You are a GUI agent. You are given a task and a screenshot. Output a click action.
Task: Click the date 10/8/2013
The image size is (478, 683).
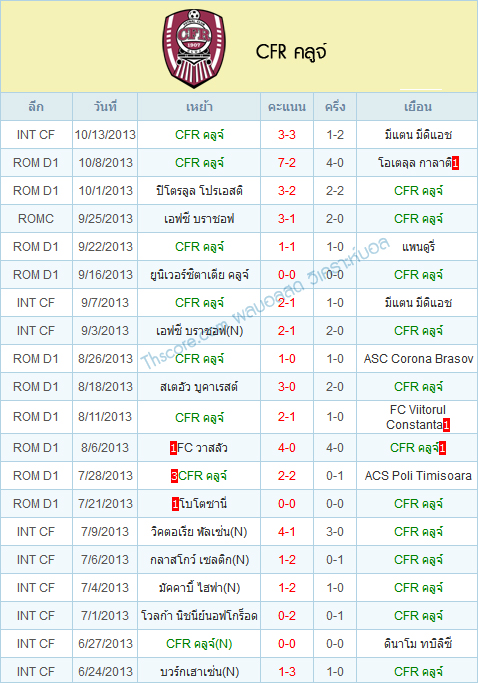105,163
